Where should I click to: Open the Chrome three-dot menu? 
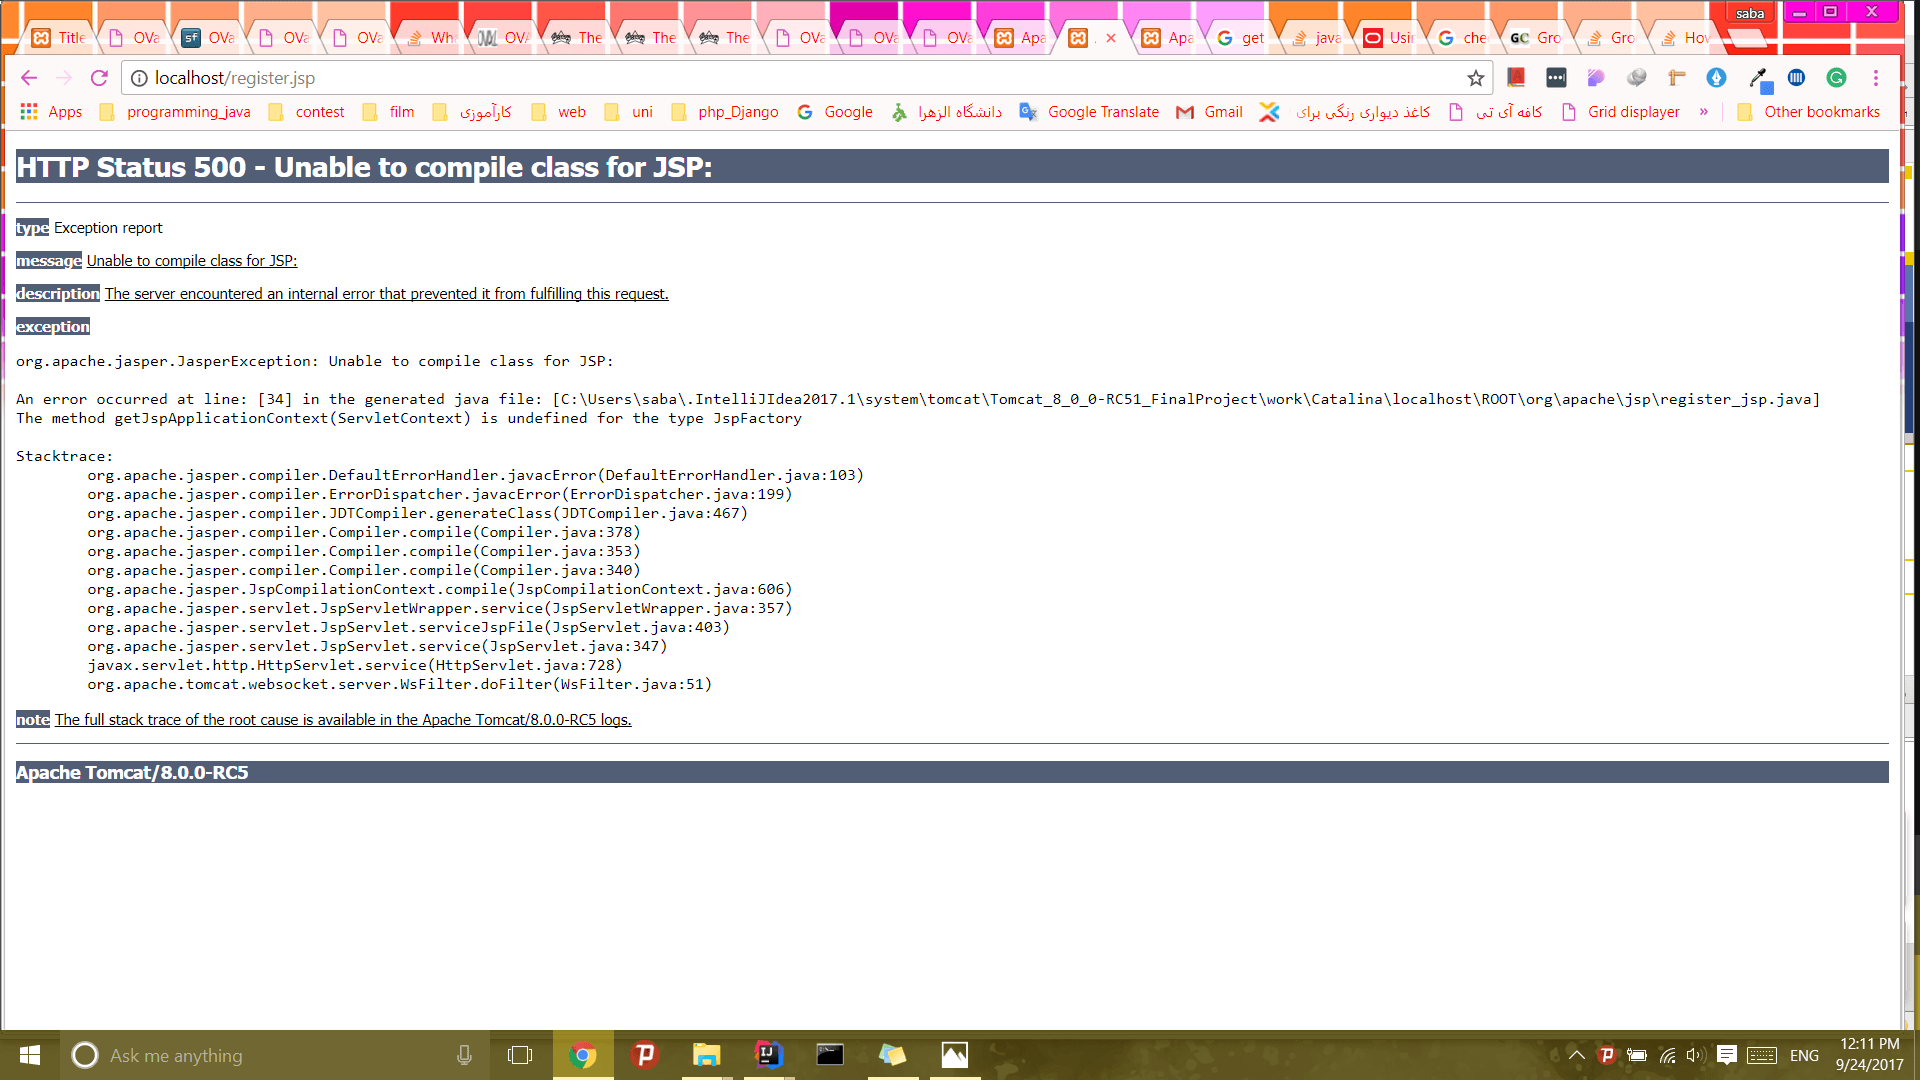coord(1876,78)
